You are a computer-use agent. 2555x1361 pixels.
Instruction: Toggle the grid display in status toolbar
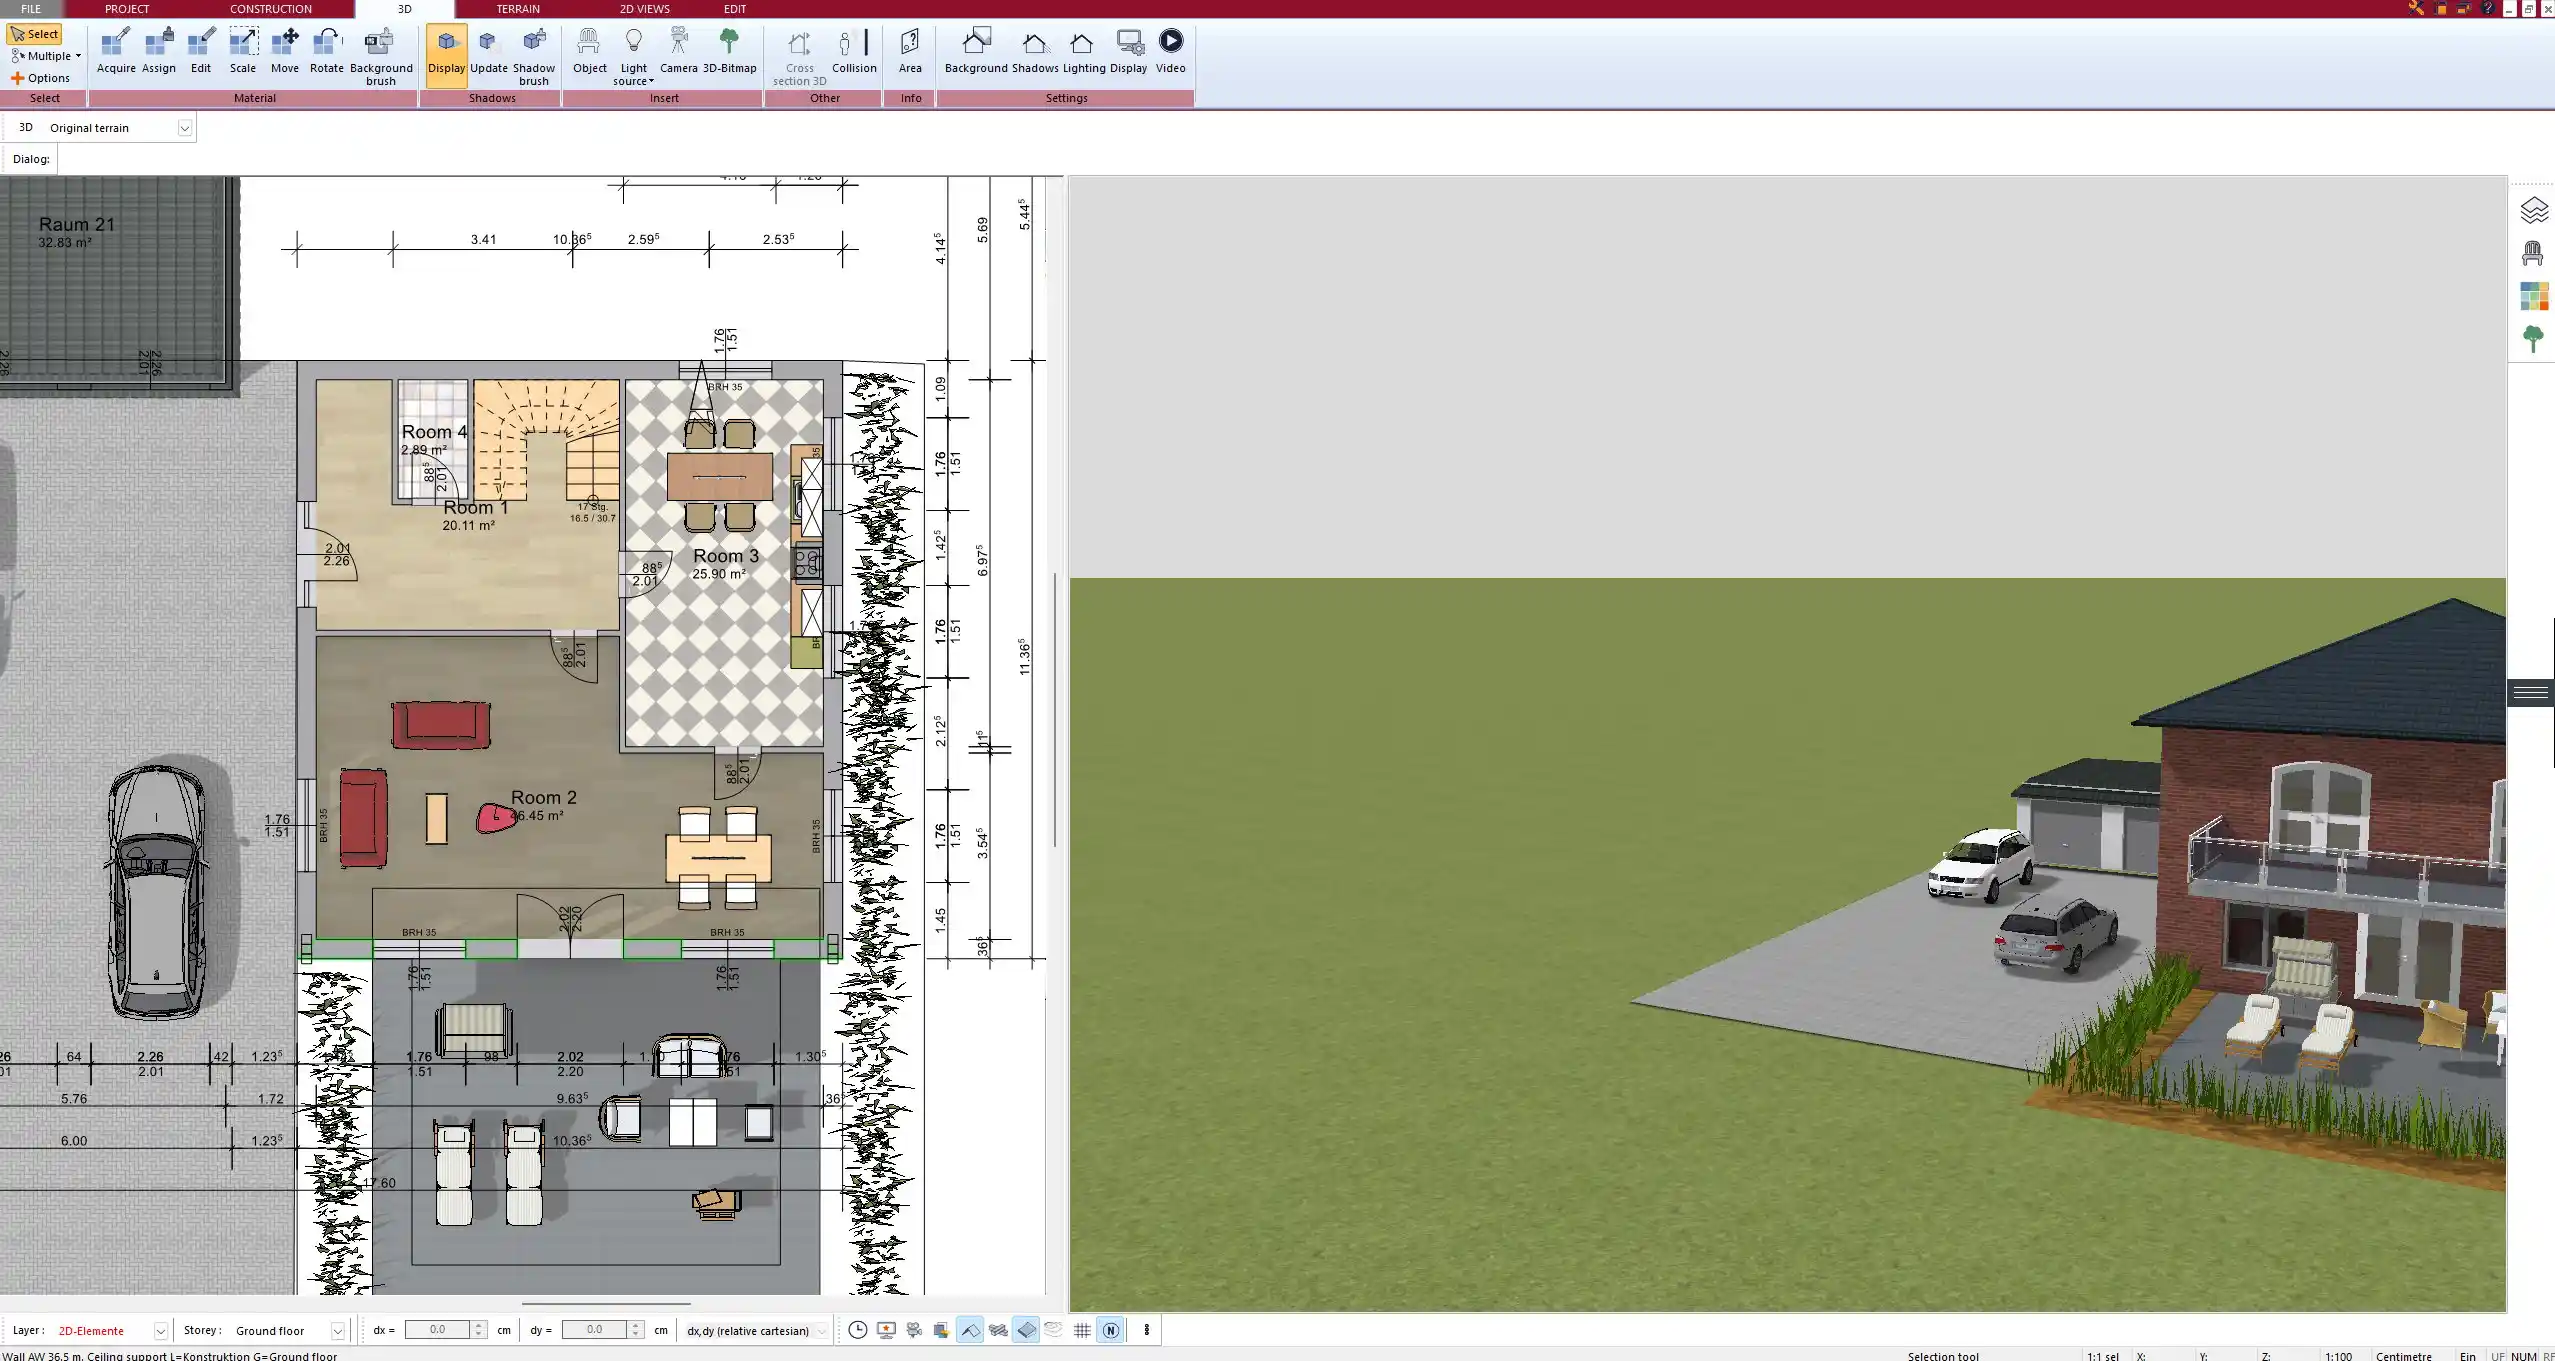[x=1082, y=1330]
